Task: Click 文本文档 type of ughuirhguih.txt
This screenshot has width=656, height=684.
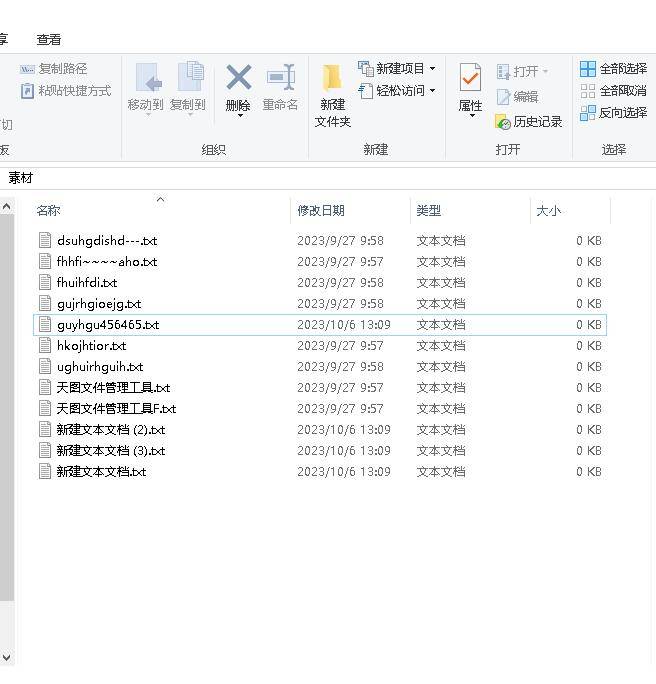Action: [441, 366]
